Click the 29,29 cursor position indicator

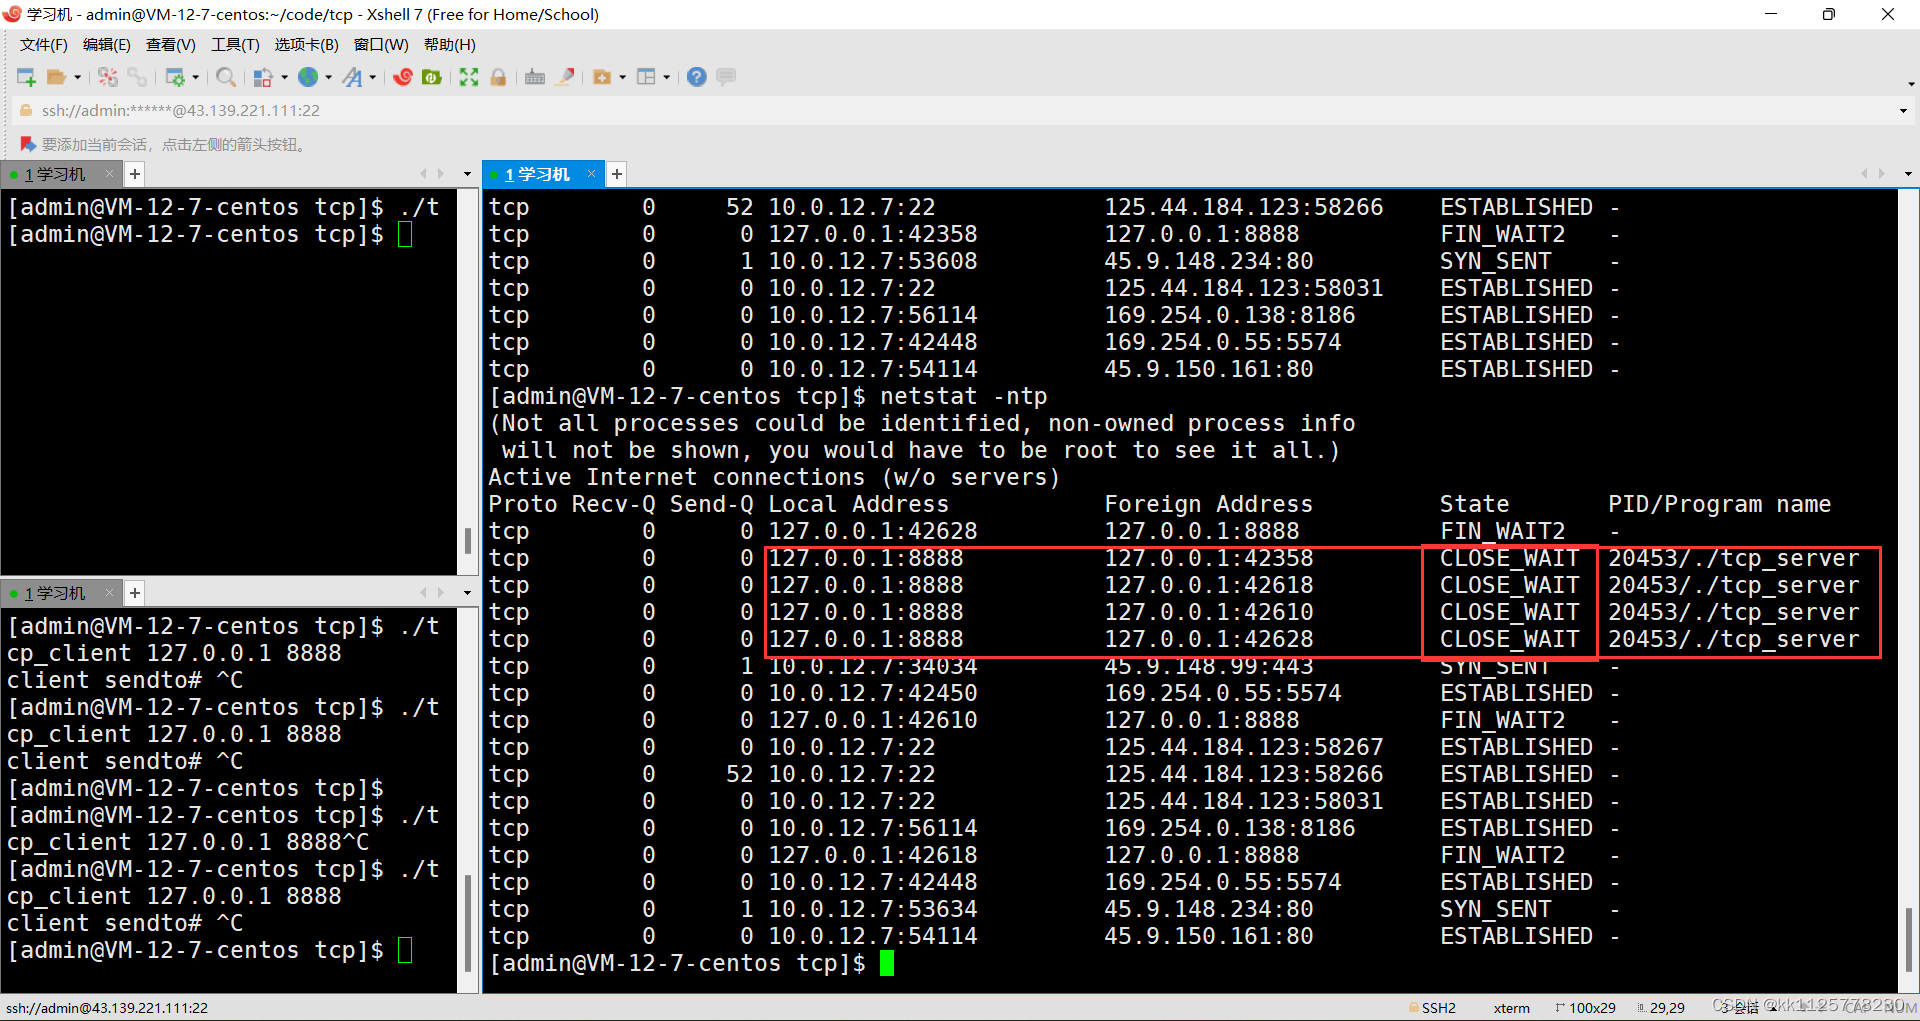[x=1661, y=1008]
